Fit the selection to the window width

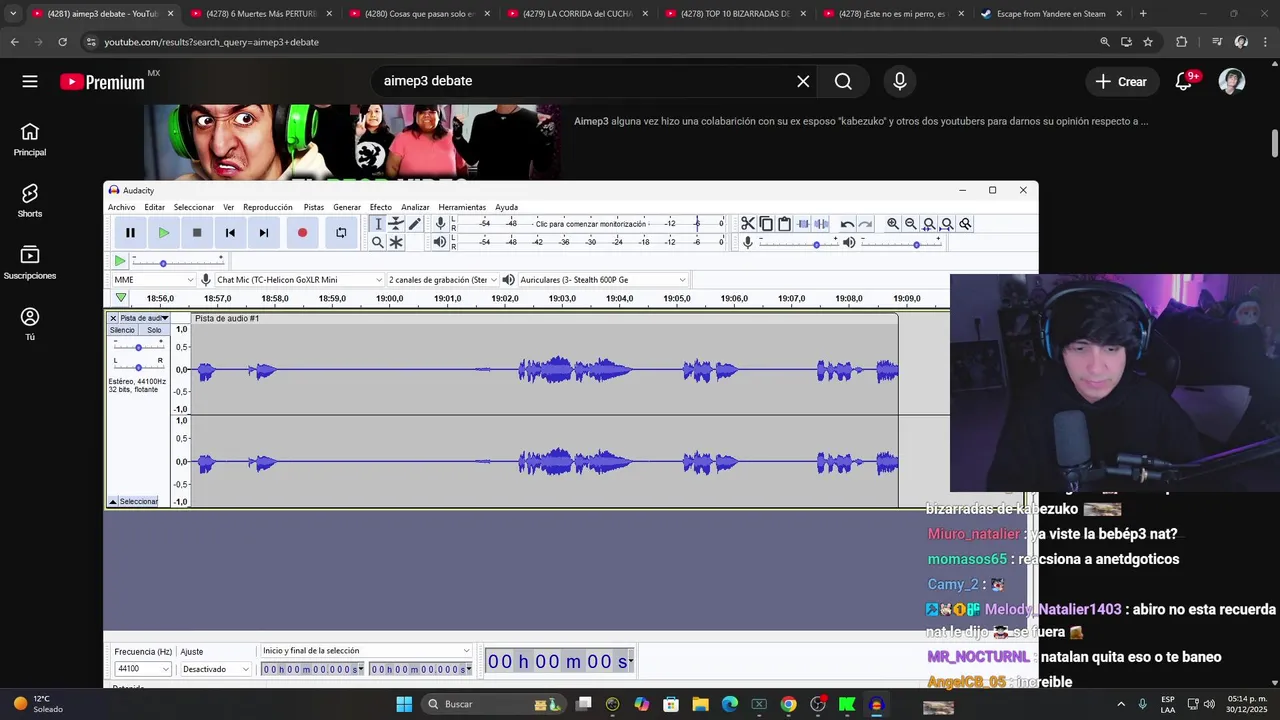(929, 224)
